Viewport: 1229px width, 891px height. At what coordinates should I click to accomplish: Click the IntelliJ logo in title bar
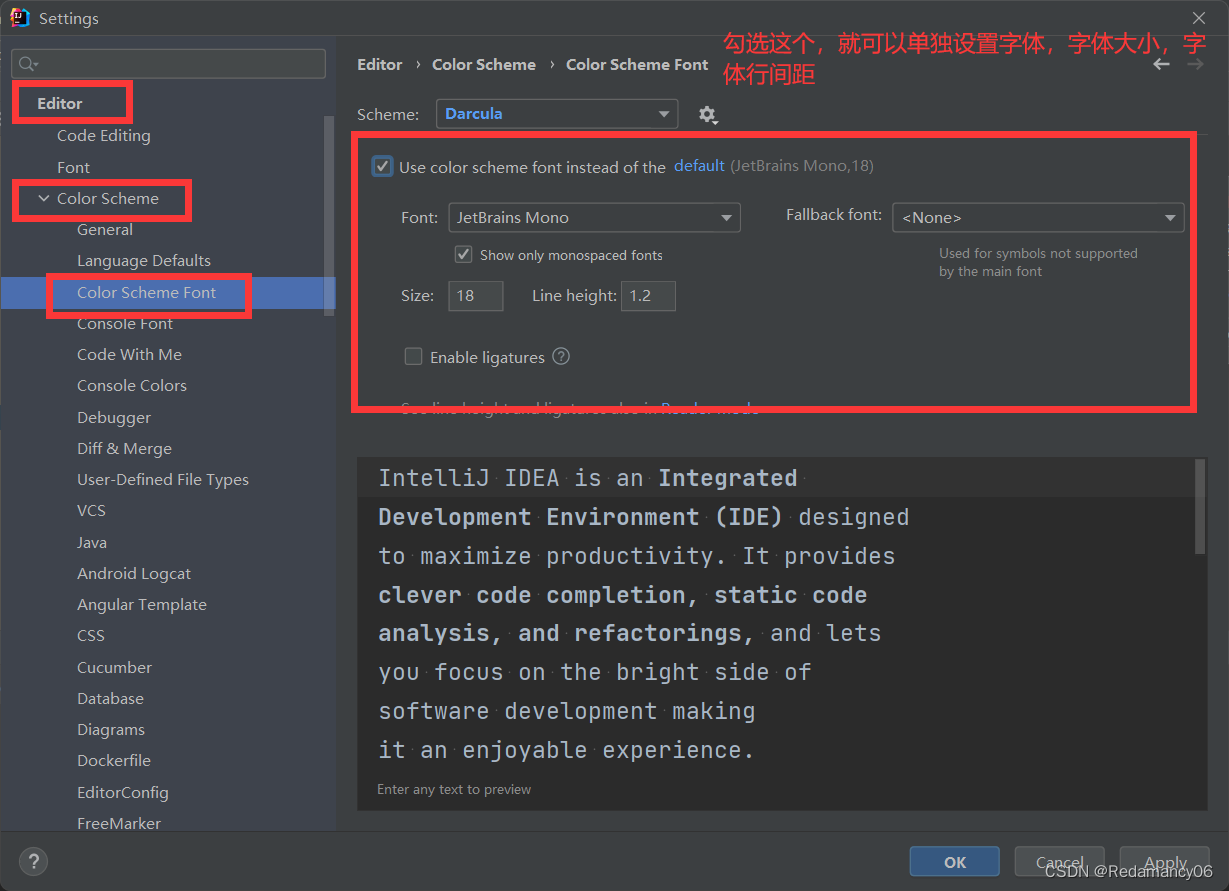tap(20, 18)
